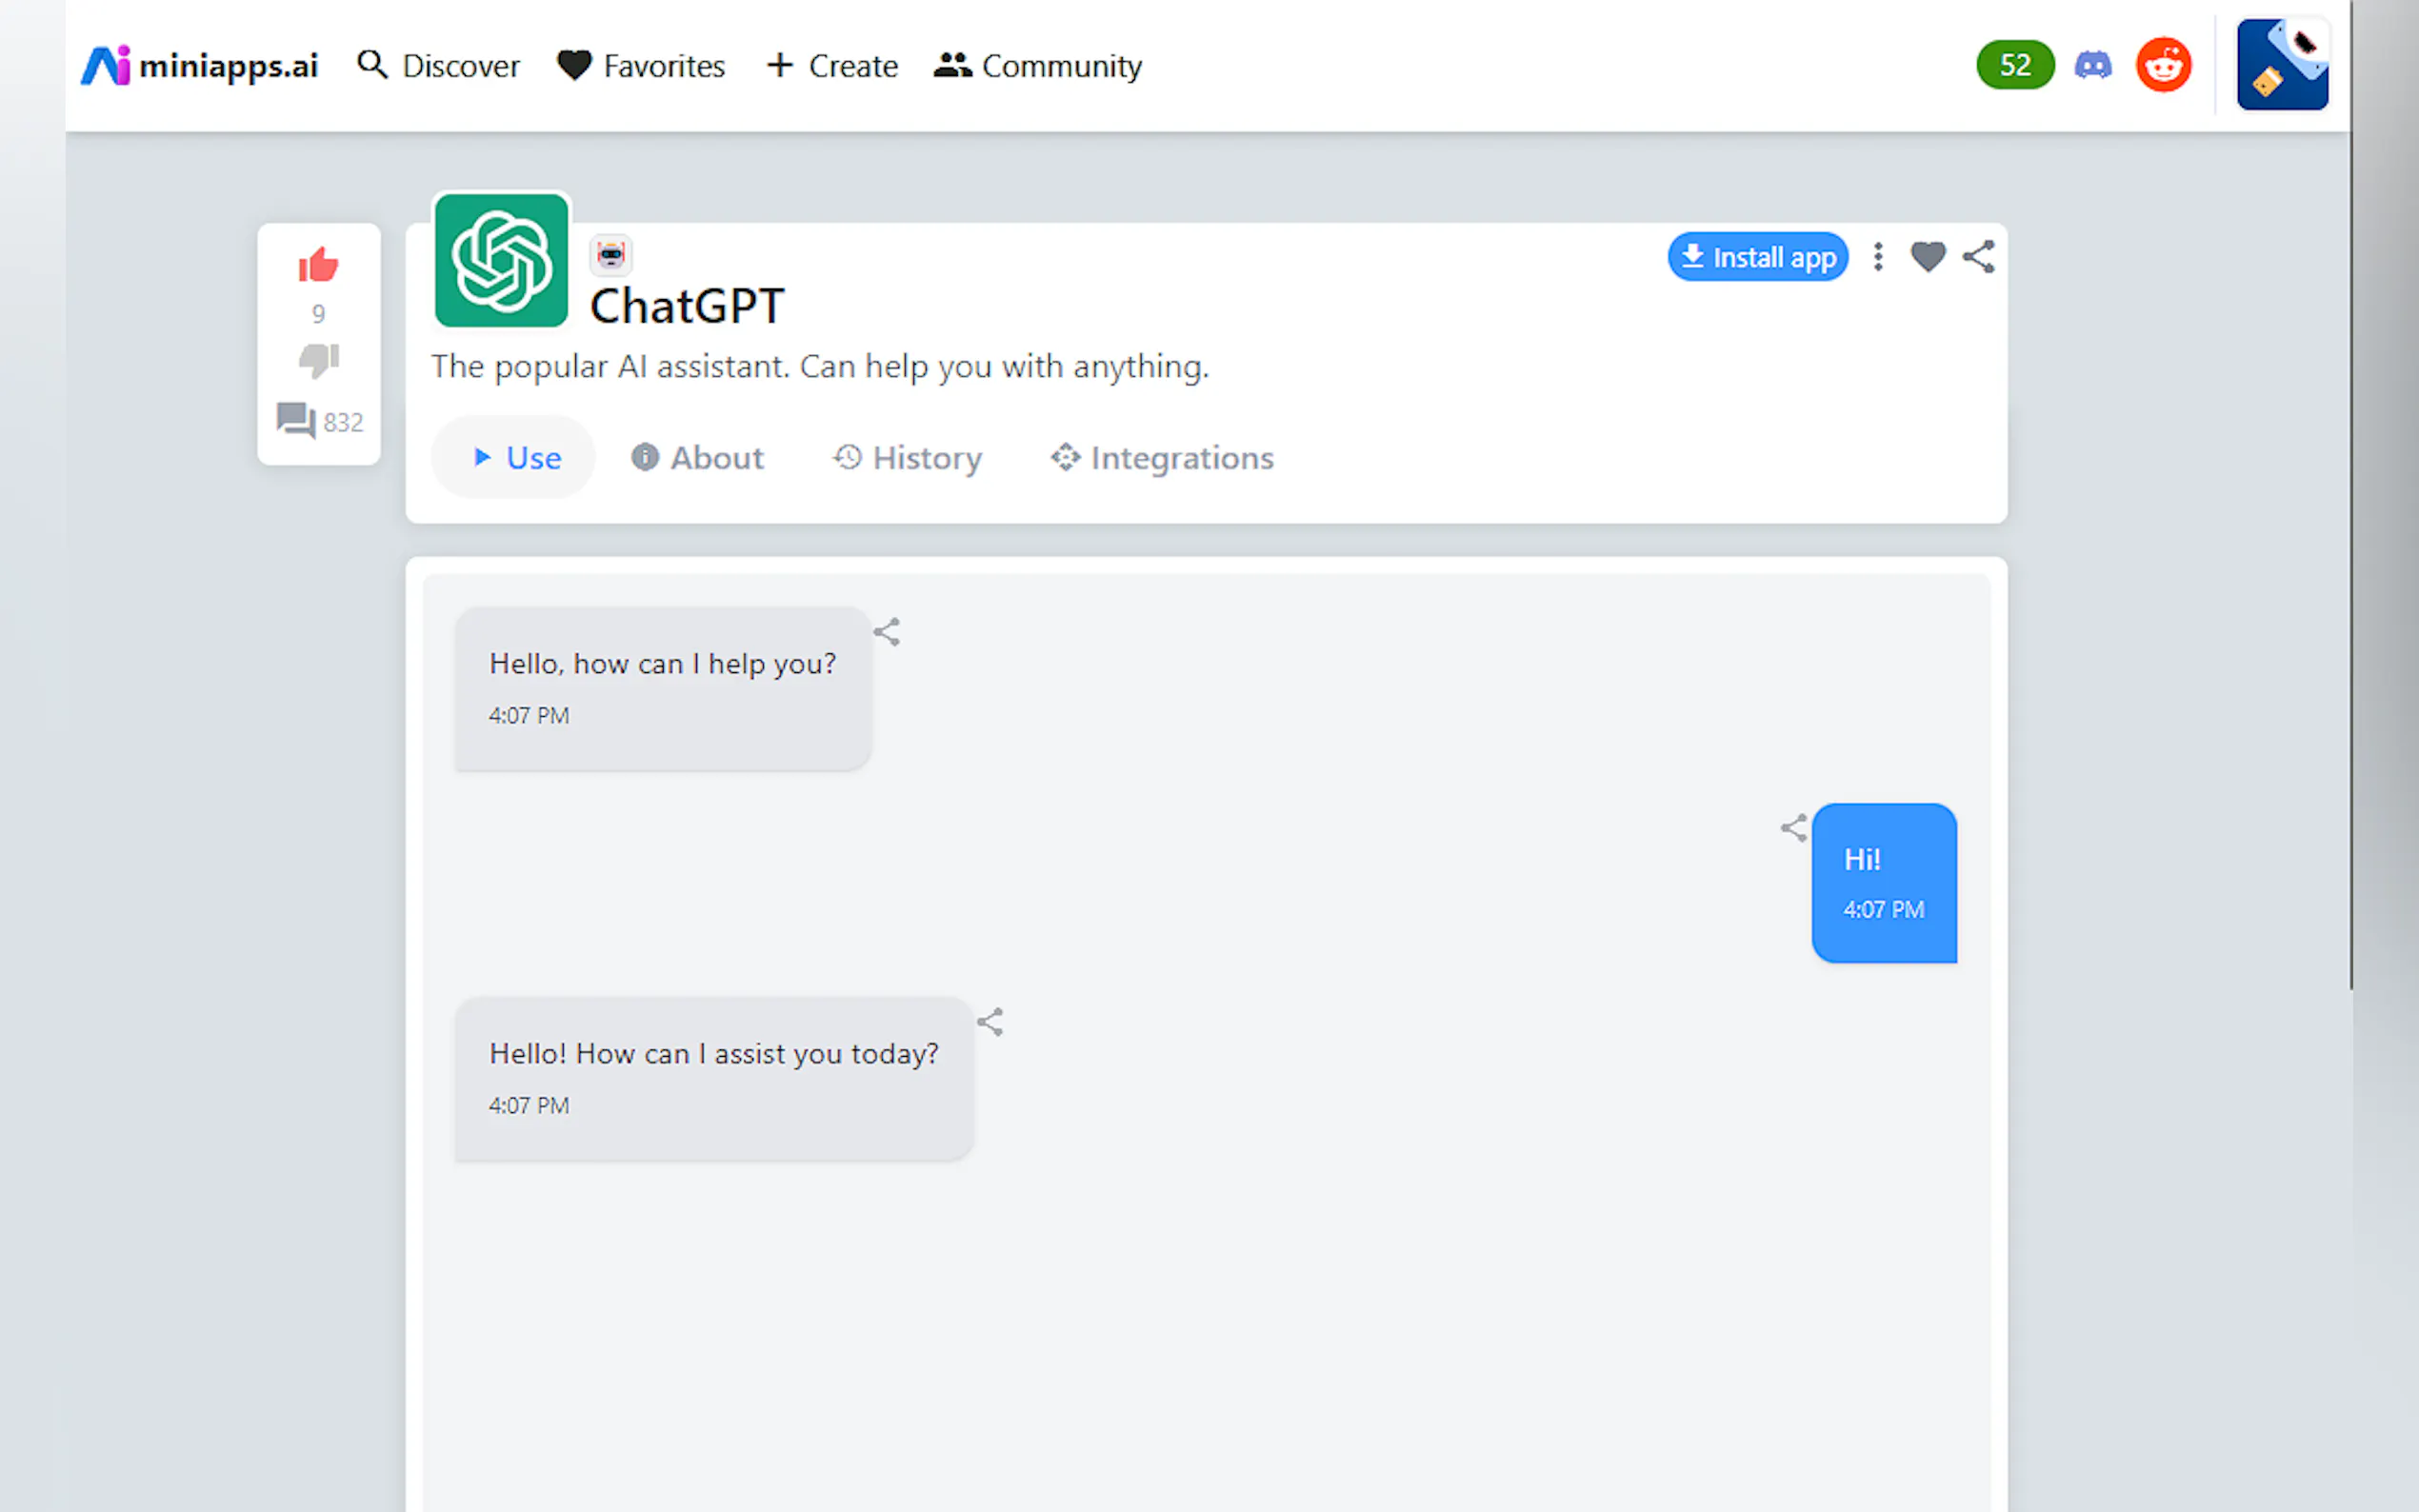
Task: Open the Reddit icon
Action: (x=2162, y=64)
